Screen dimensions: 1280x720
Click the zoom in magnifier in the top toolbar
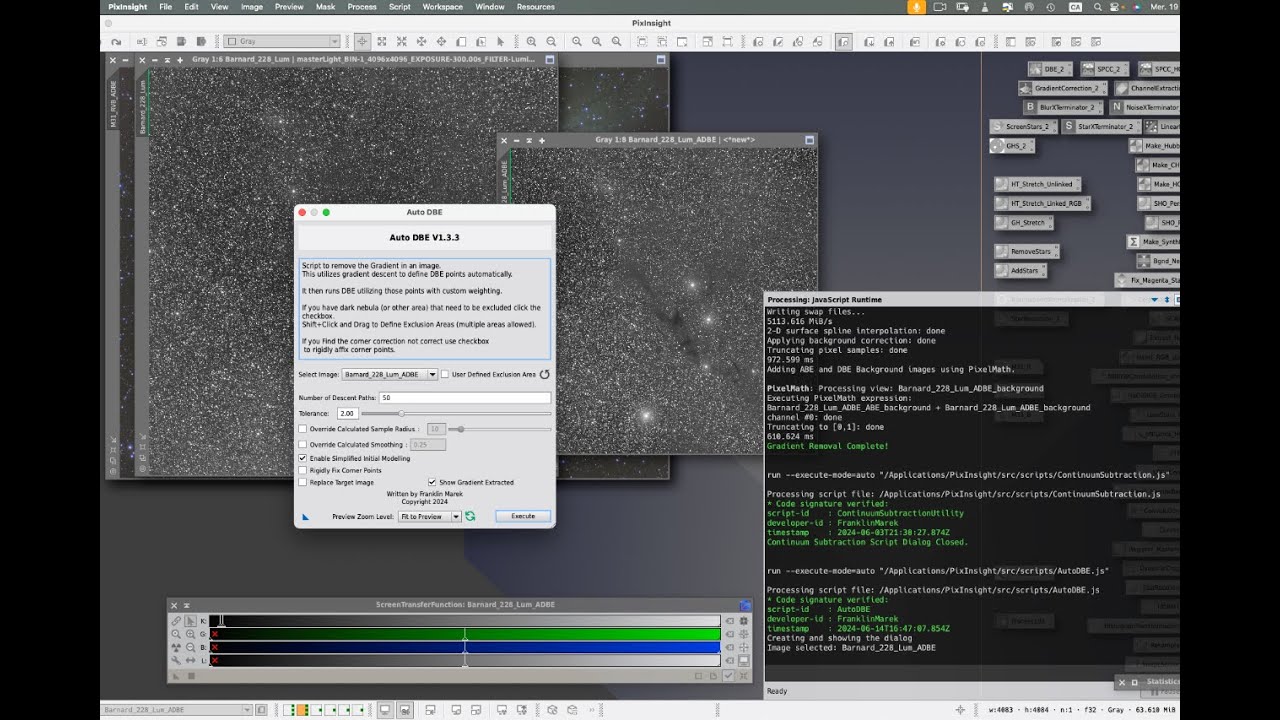coord(530,42)
